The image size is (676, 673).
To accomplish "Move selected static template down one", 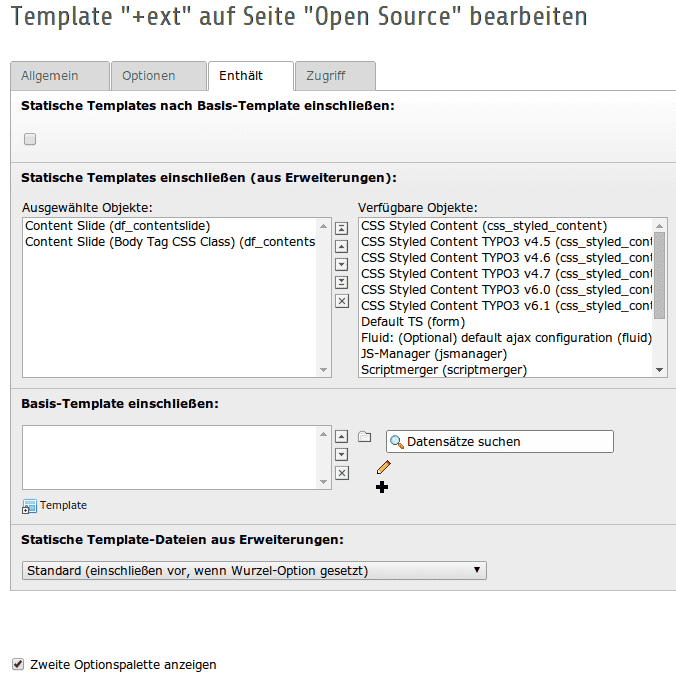I will click(341, 264).
